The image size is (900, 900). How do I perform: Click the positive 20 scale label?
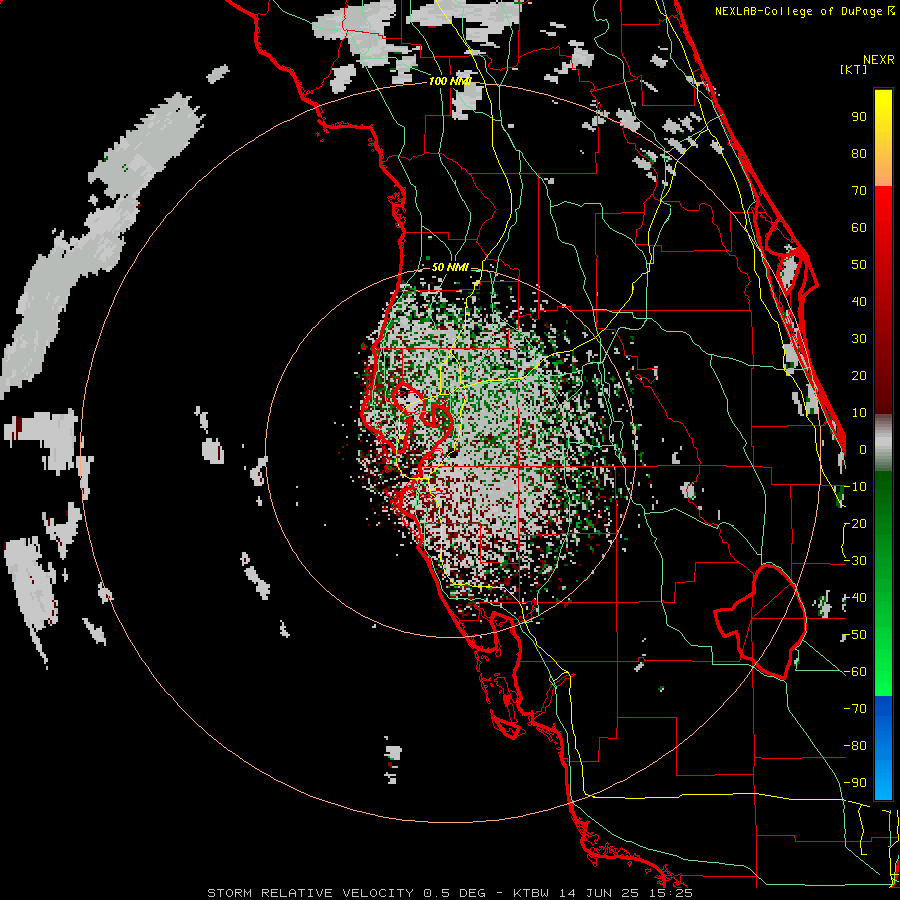pos(859,375)
